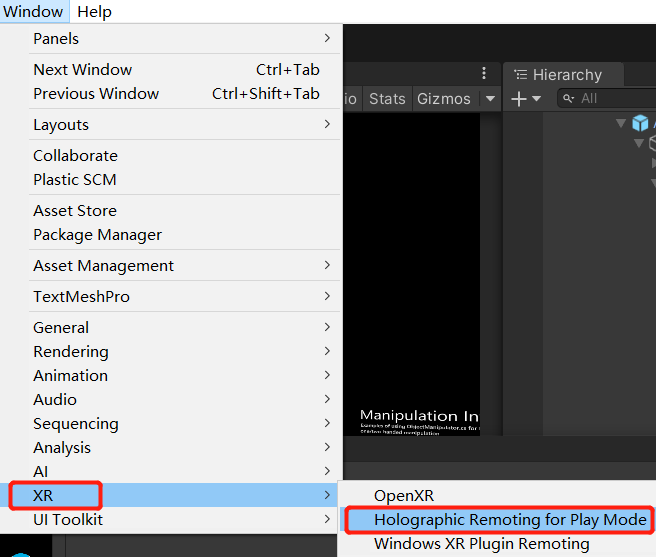Click the plus icon in Hierarchy
The width and height of the screenshot is (656, 557).
point(519,99)
